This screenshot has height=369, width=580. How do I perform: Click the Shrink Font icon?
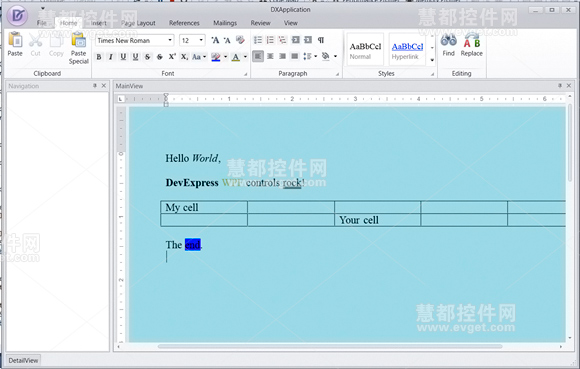pos(227,40)
